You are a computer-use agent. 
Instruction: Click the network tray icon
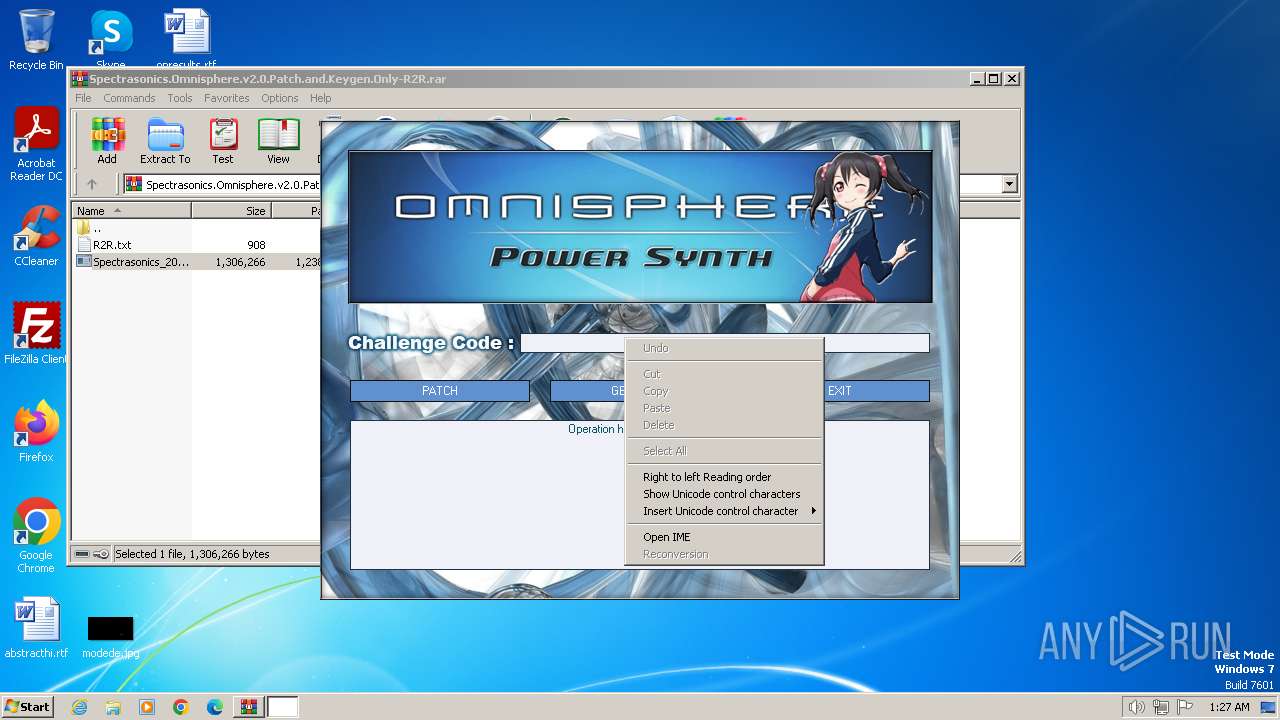[1161, 707]
